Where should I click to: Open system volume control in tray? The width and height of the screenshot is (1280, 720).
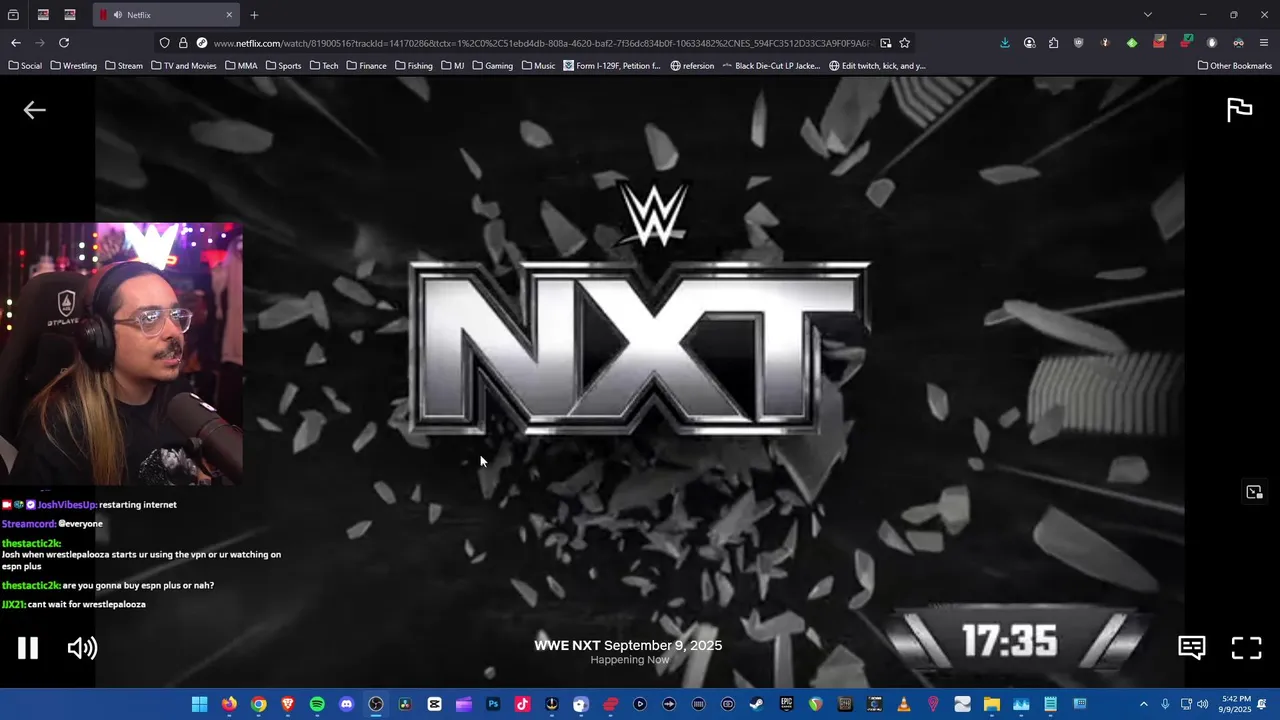[x=1202, y=704]
